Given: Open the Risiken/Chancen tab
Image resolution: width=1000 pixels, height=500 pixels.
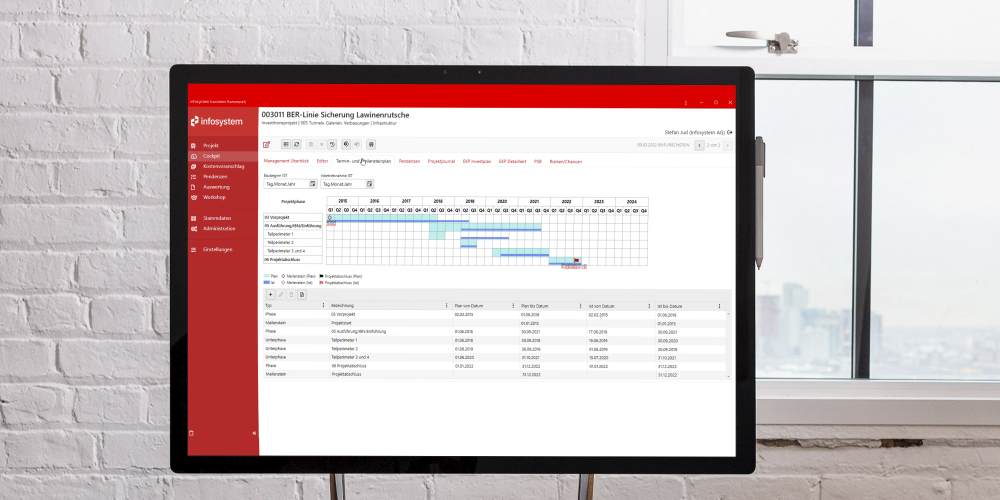Looking at the screenshot, I should tap(566, 161).
